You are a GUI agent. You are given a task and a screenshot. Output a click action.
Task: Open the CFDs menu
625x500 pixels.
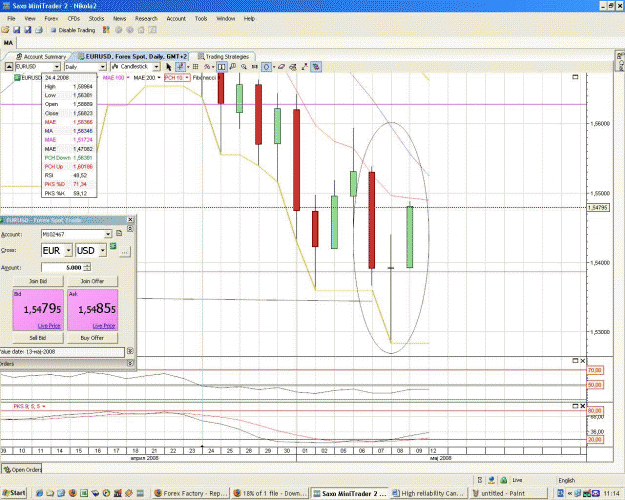pyautogui.click(x=74, y=18)
